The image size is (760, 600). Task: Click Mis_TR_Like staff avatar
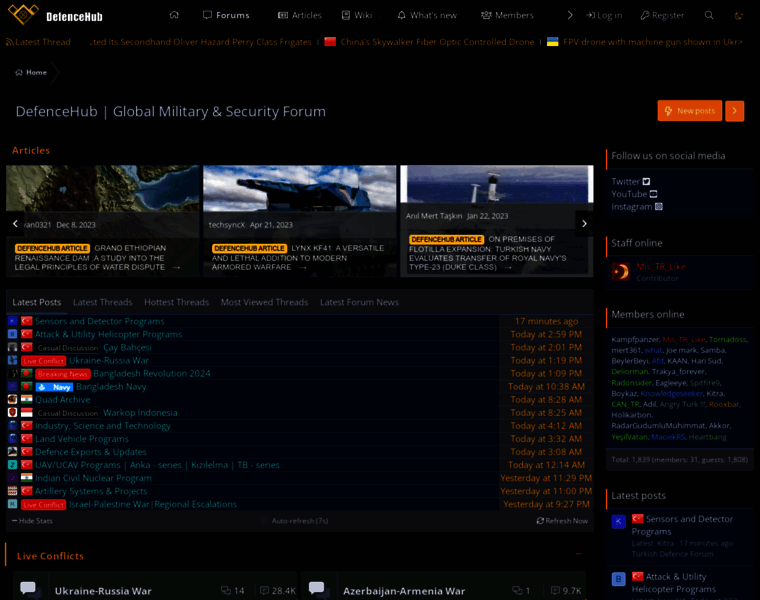tap(620, 271)
